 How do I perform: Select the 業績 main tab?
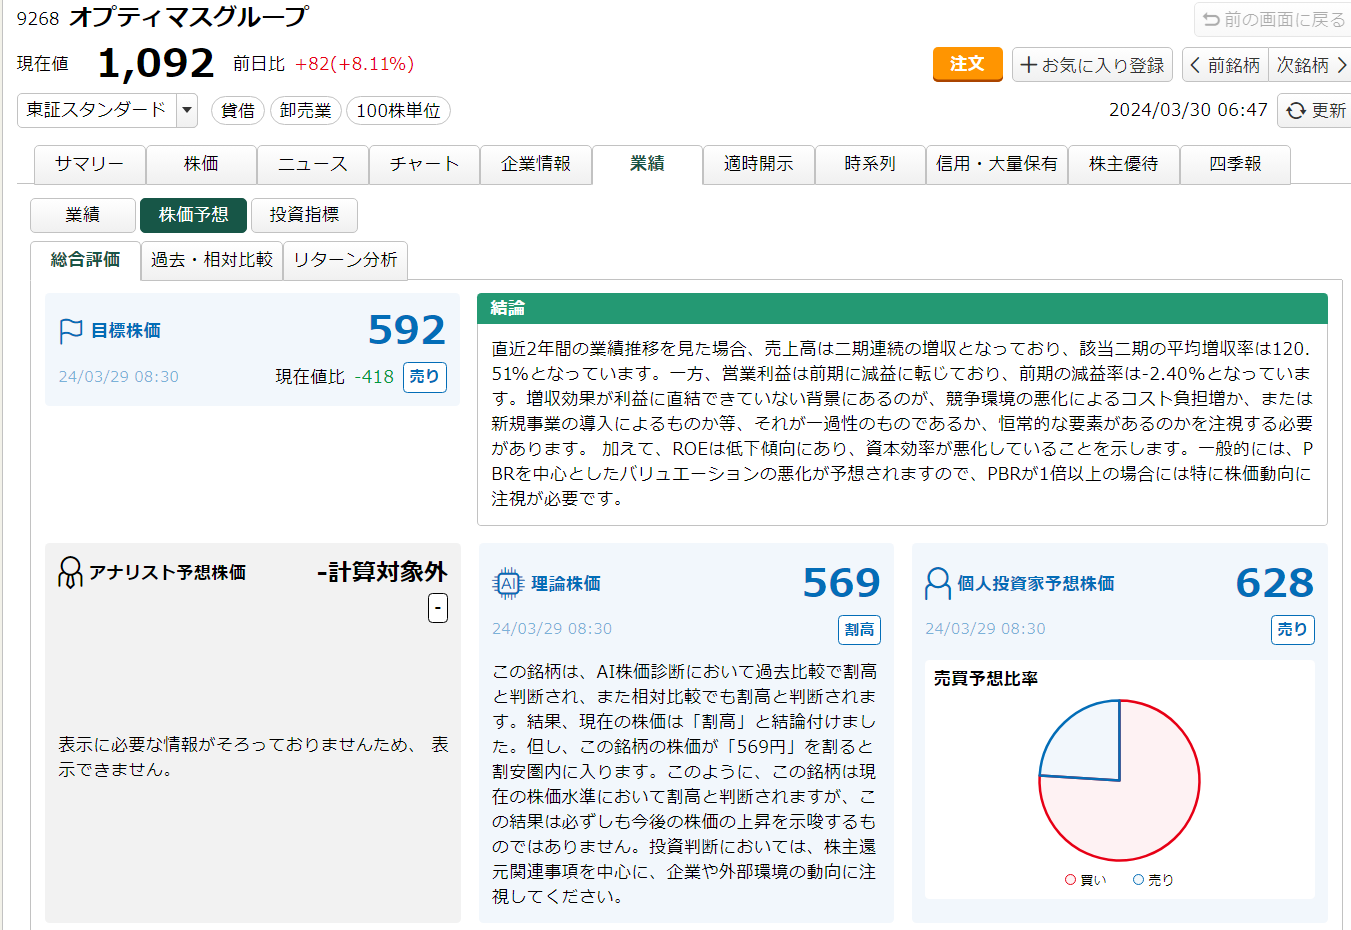click(647, 165)
